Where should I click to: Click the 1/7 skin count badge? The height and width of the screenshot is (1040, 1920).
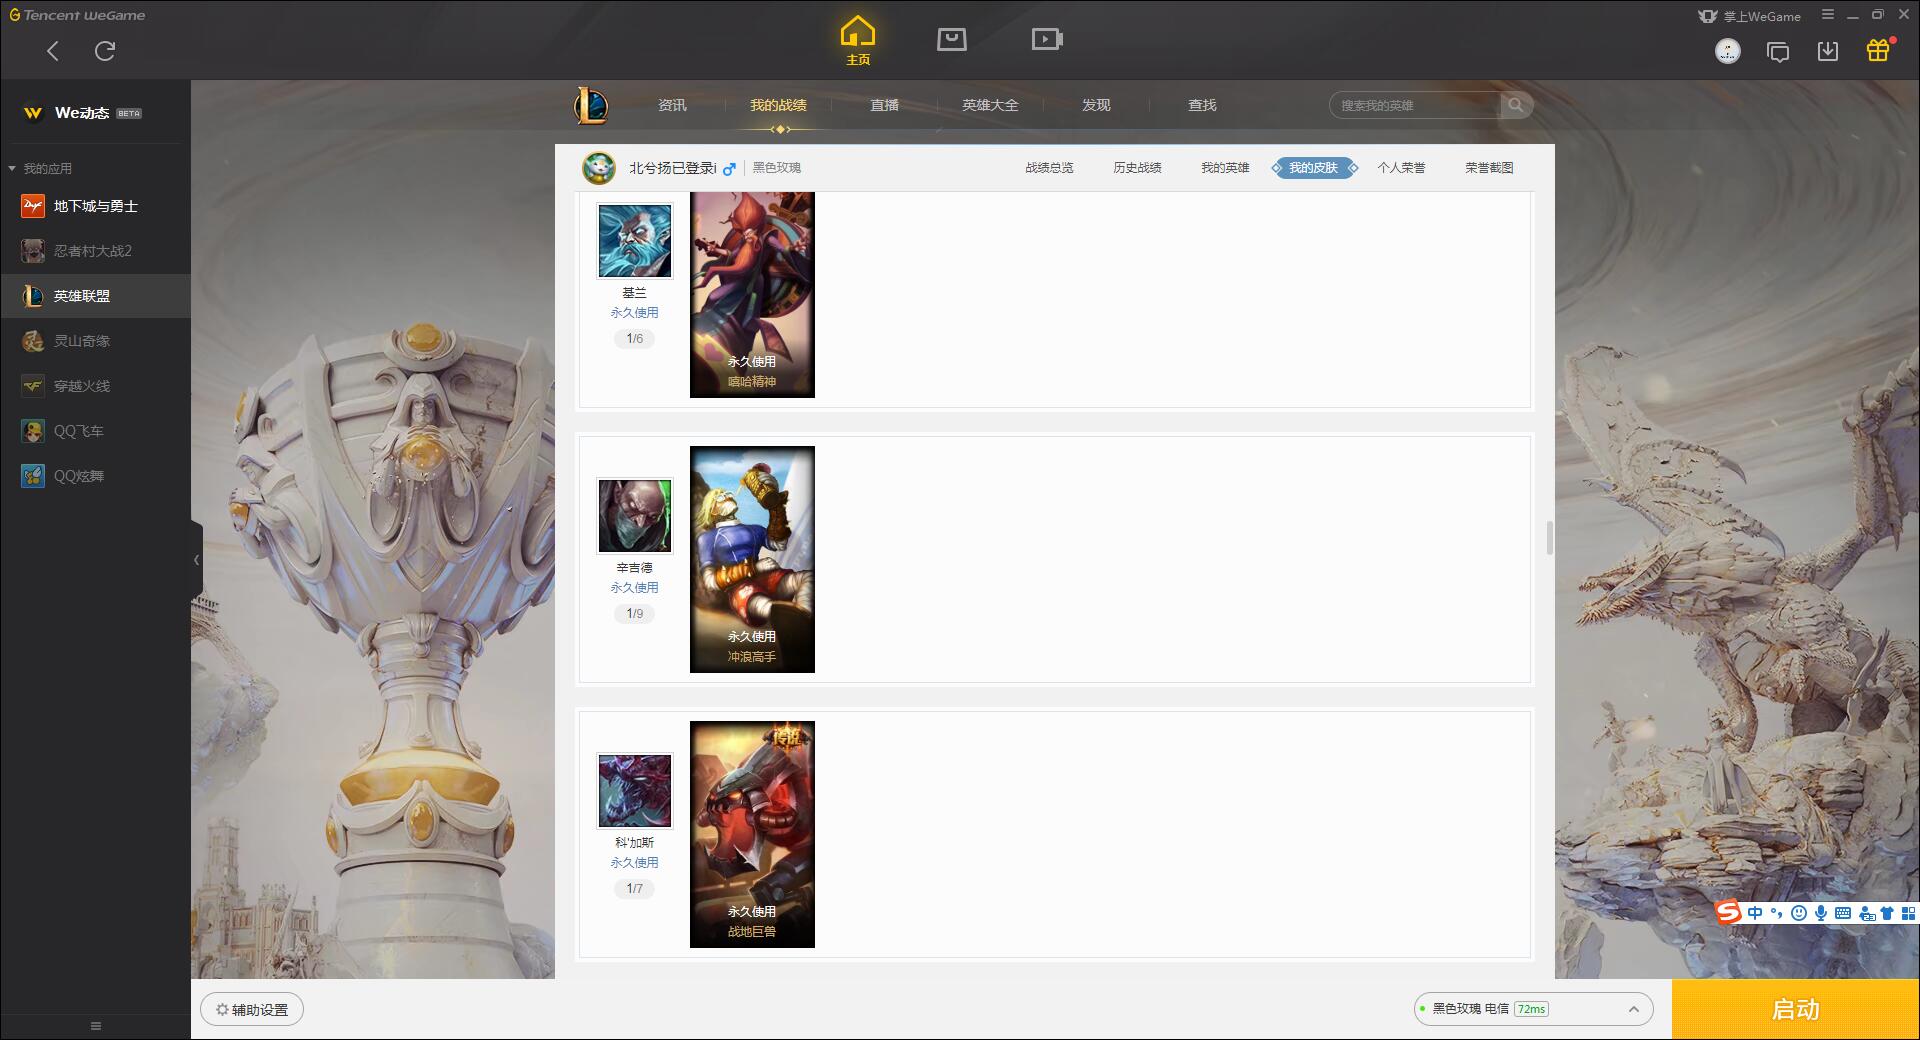[x=635, y=889]
